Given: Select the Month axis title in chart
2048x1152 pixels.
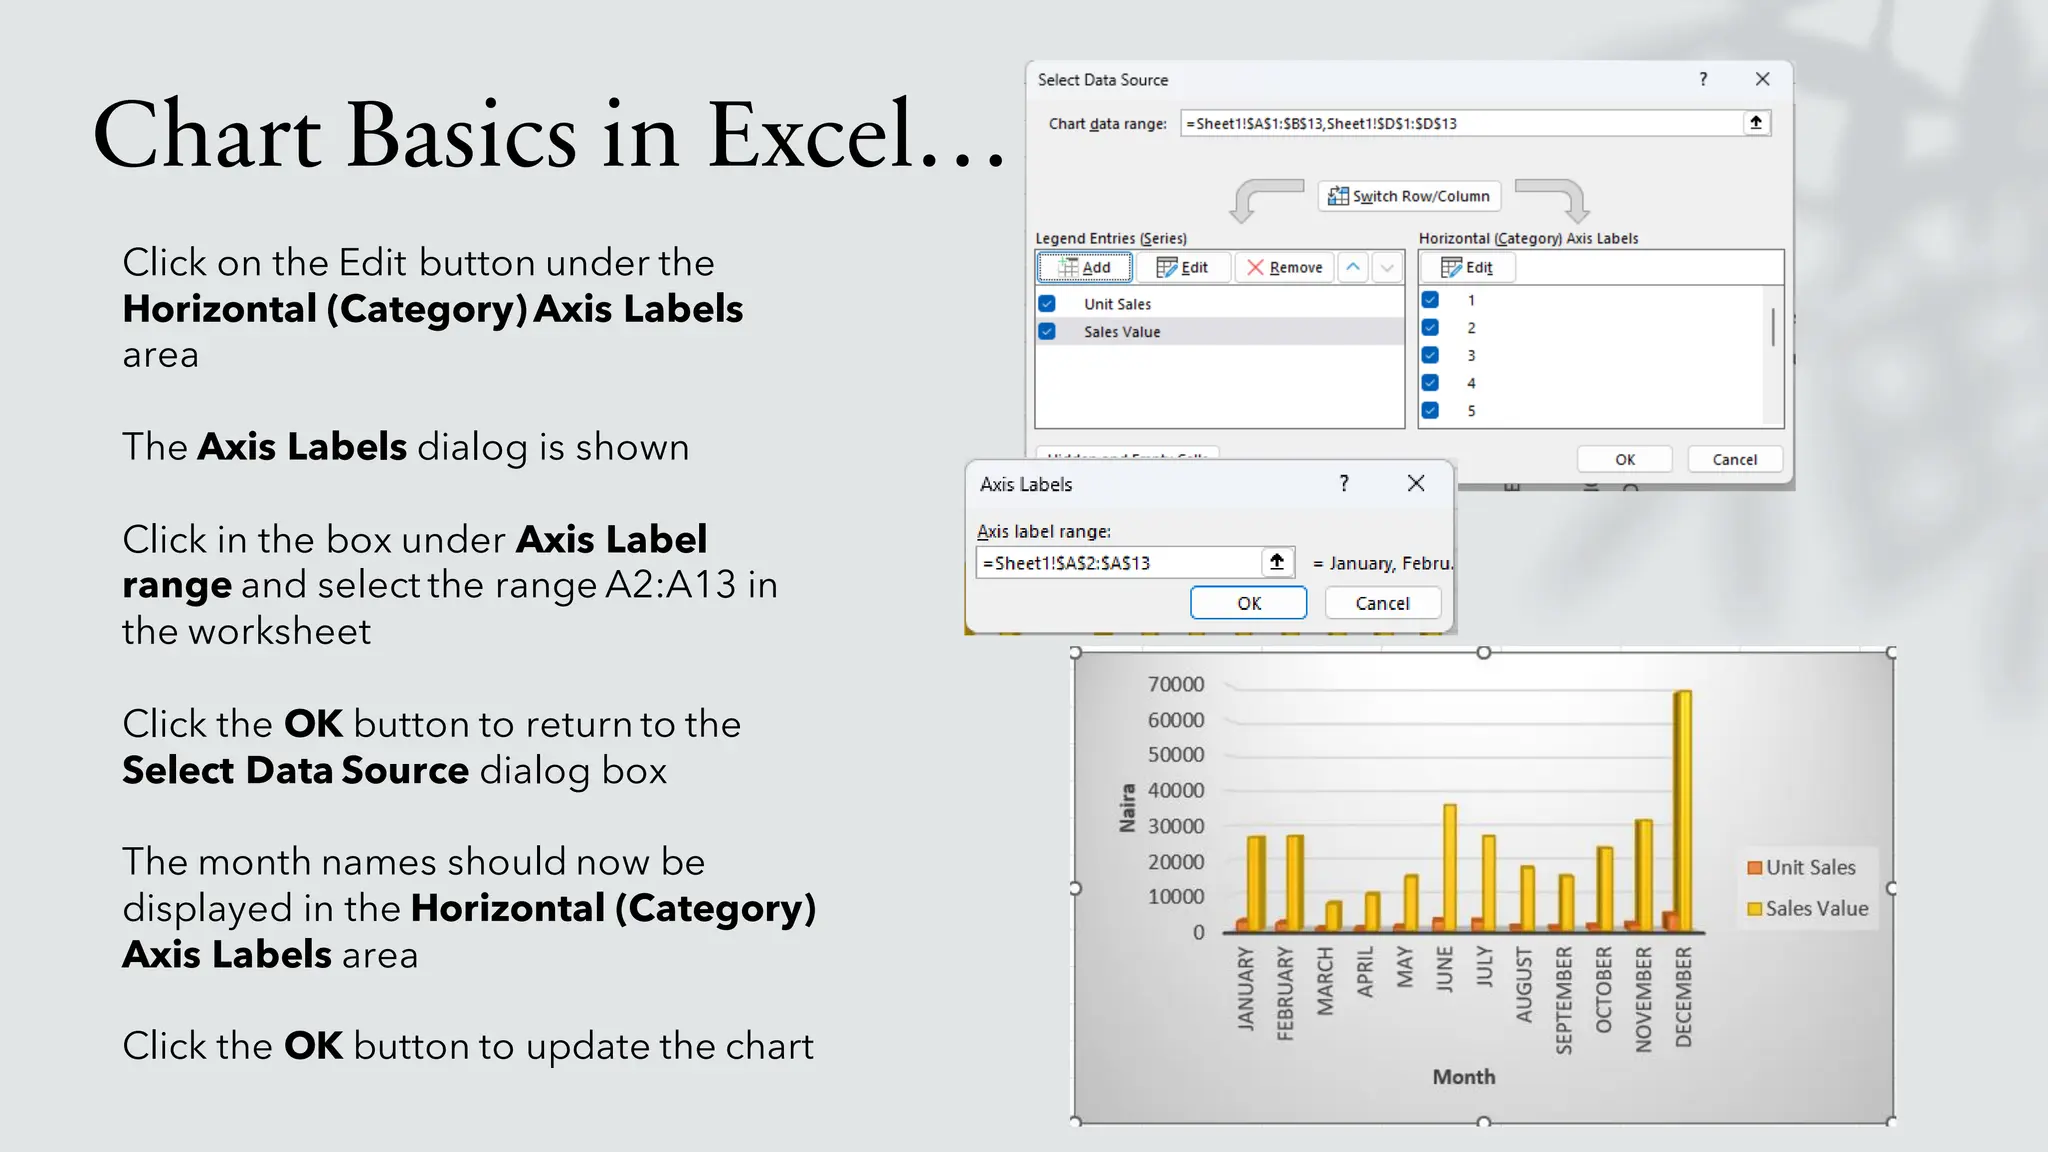Looking at the screenshot, I should pyautogui.click(x=1464, y=1077).
